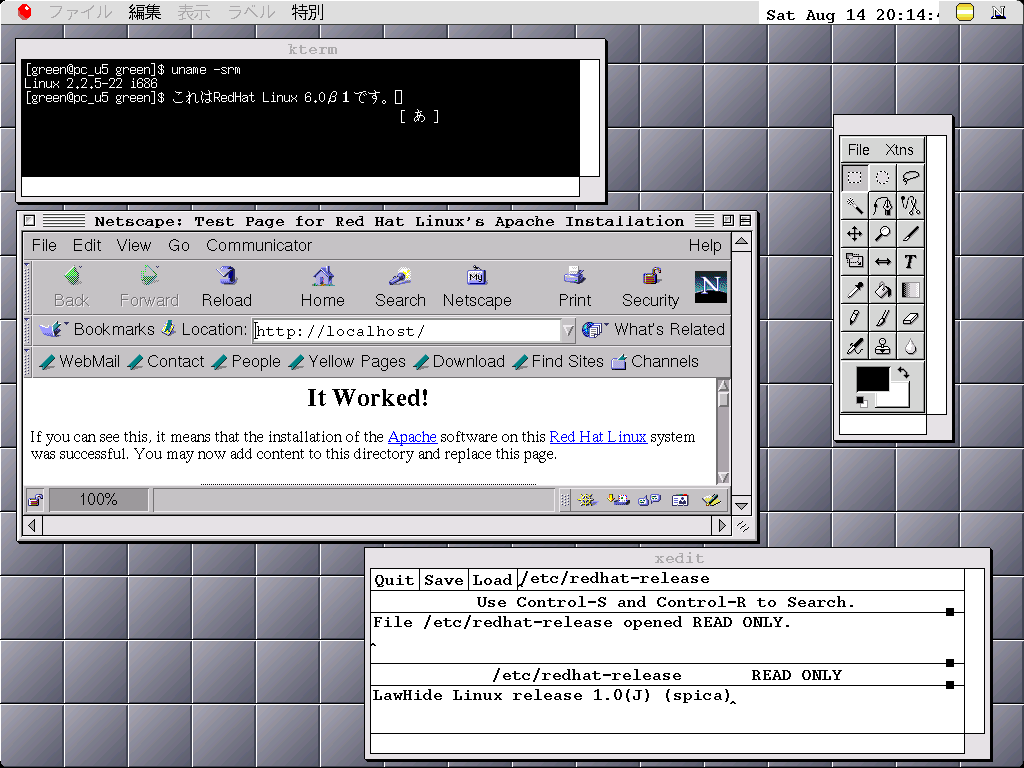This screenshot has height=768, width=1024.
Task: Select the Elliptical Select tool in GIMP toolbox
Action: pos(882,178)
